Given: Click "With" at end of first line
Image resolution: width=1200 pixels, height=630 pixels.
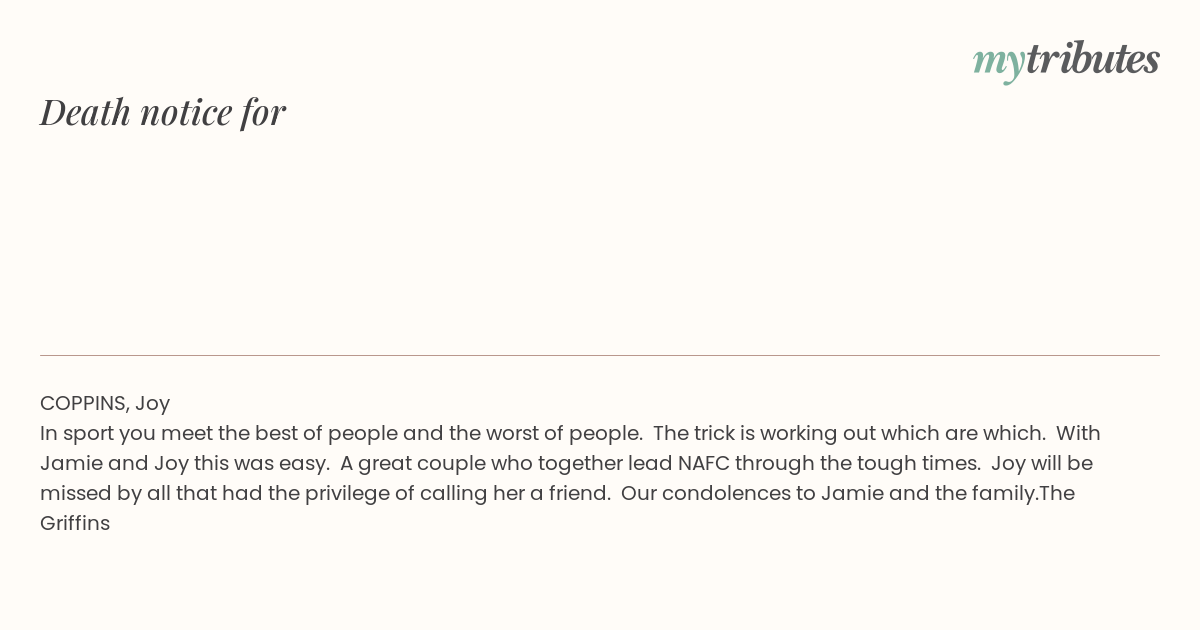Looking at the screenshot, I should pyautogui.click(x=1078, y=433).
